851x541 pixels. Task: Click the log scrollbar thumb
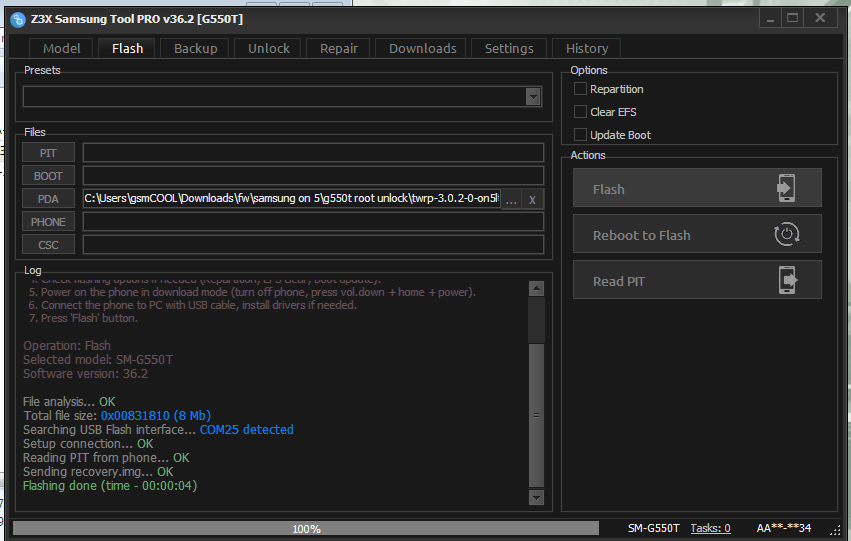coord(536,415)
